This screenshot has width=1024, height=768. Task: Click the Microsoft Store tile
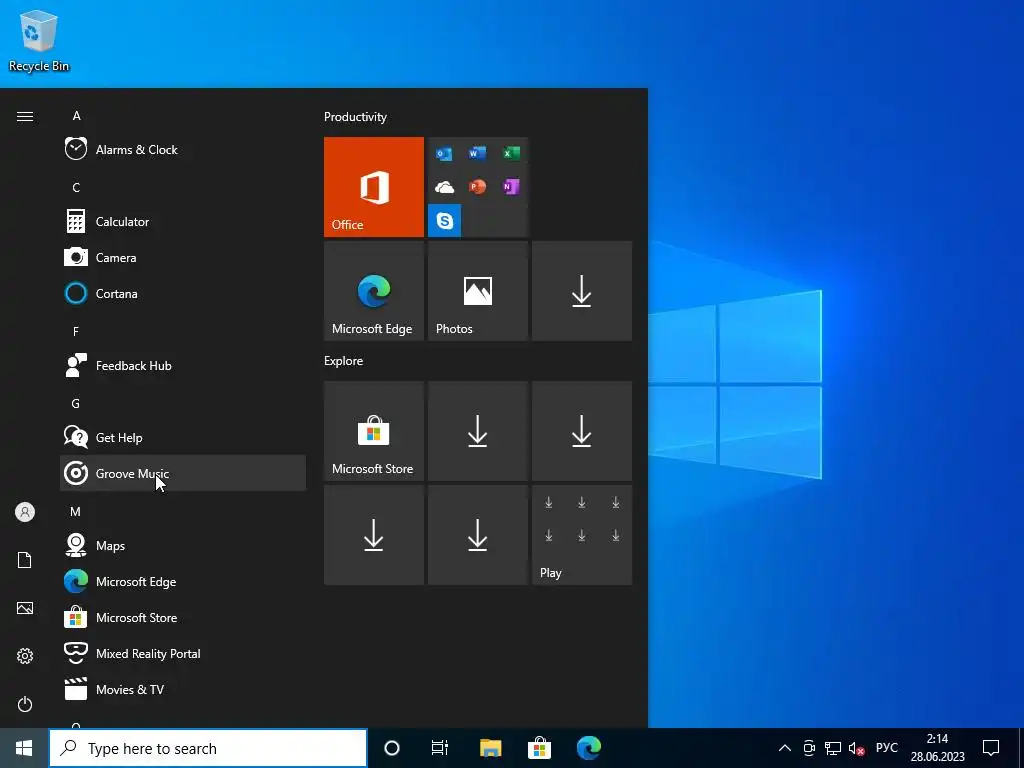coord(374,431)
